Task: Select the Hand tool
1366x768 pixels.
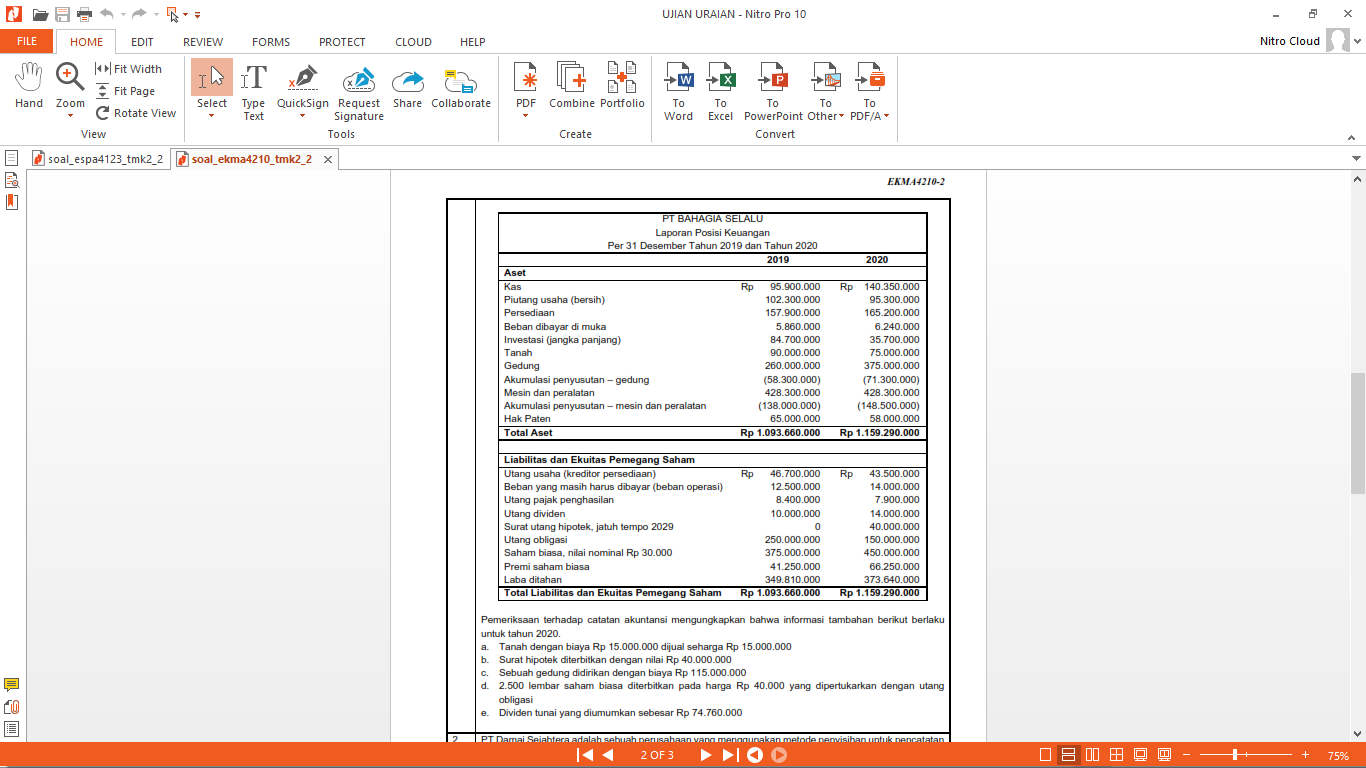Action: pos(29,86)
